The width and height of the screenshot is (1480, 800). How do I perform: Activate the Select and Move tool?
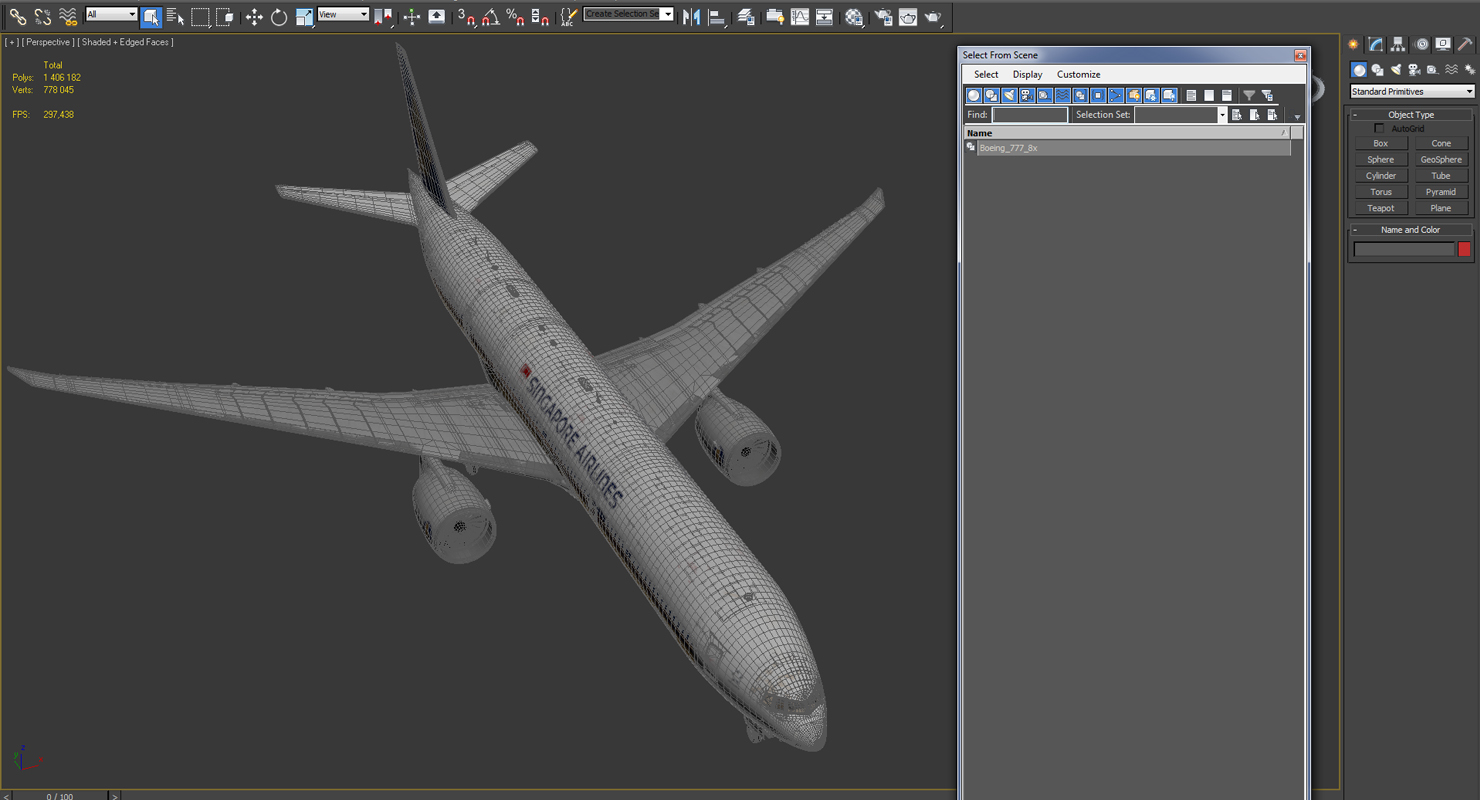[254, 16]
